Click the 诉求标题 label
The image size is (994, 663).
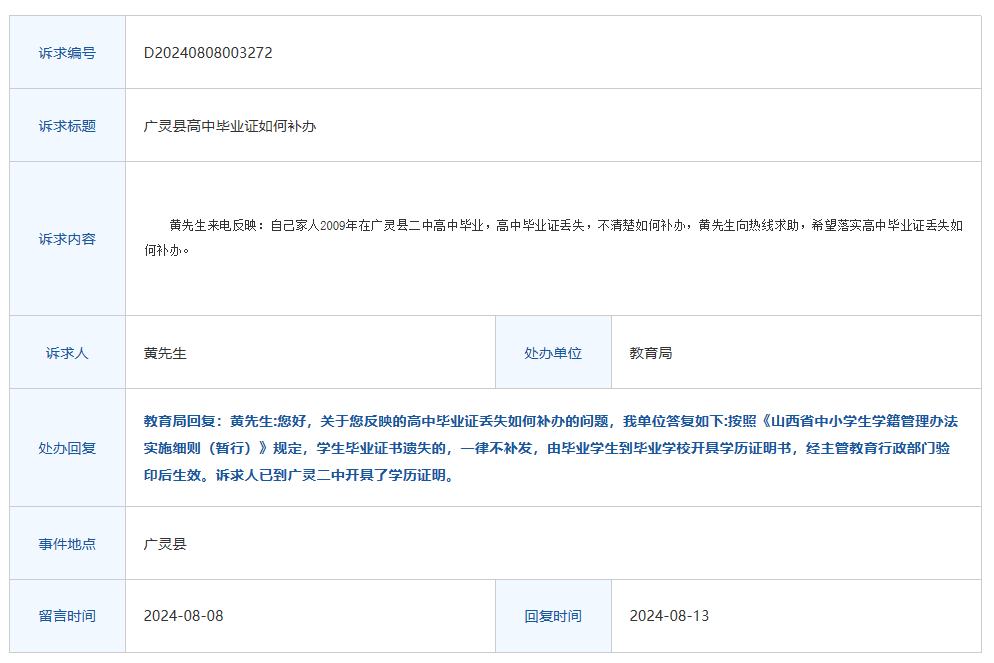pos(67,126)
